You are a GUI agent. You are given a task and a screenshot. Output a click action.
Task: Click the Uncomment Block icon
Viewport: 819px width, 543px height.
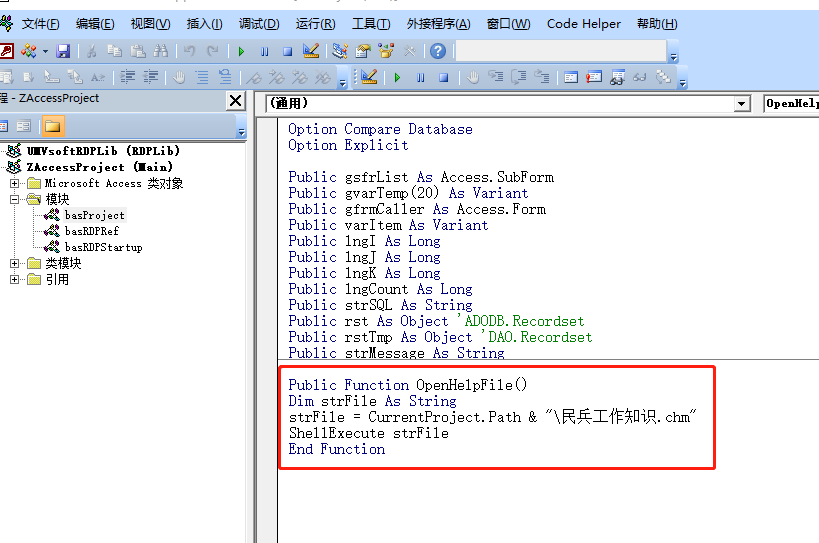(225, 77)
